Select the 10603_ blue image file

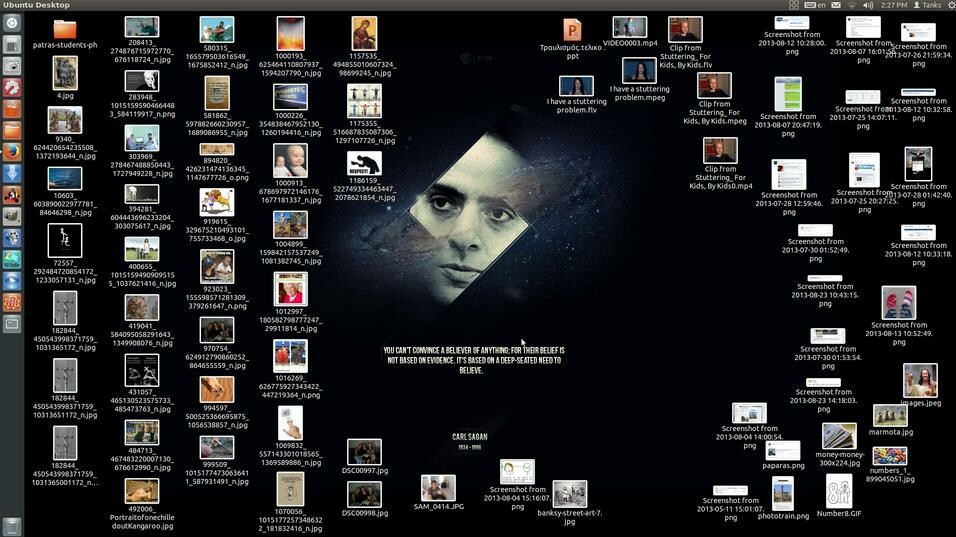(x=65, y=192)
